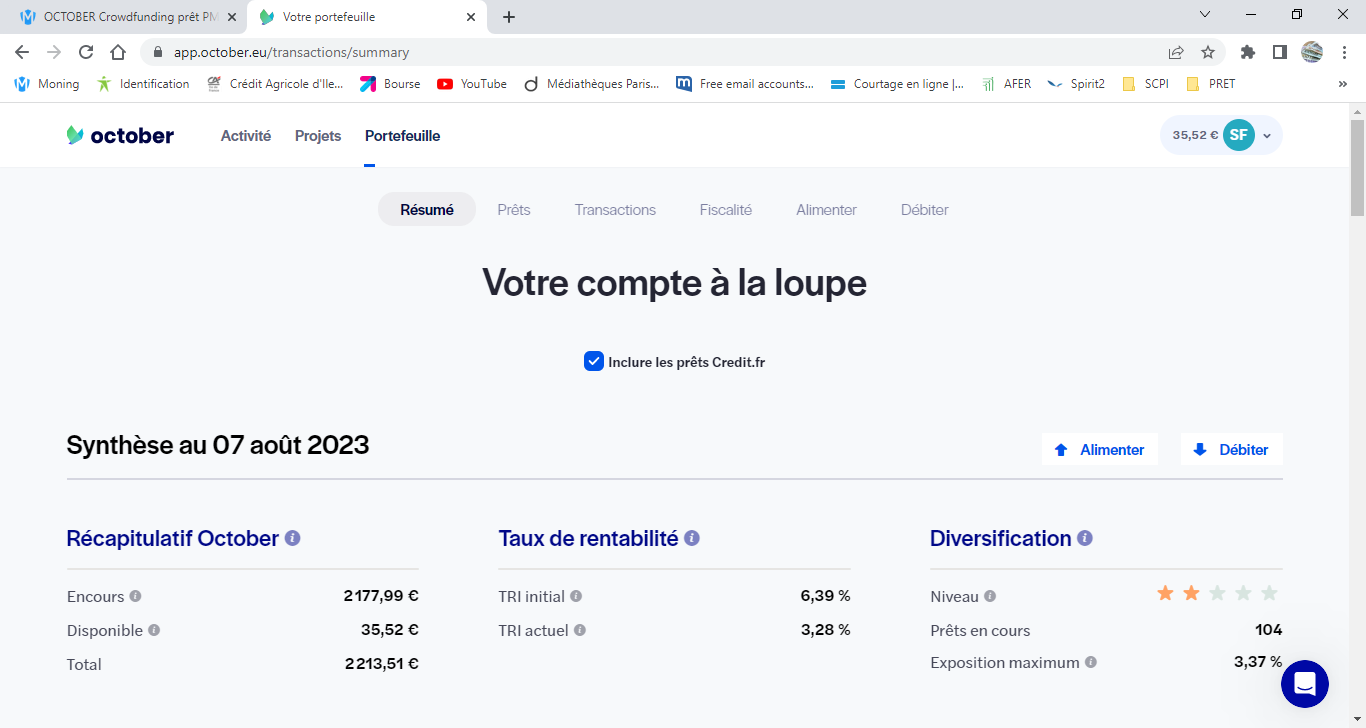Click info icon next to Récapitulatif October
1366x728 pixels.
(293, 538)
